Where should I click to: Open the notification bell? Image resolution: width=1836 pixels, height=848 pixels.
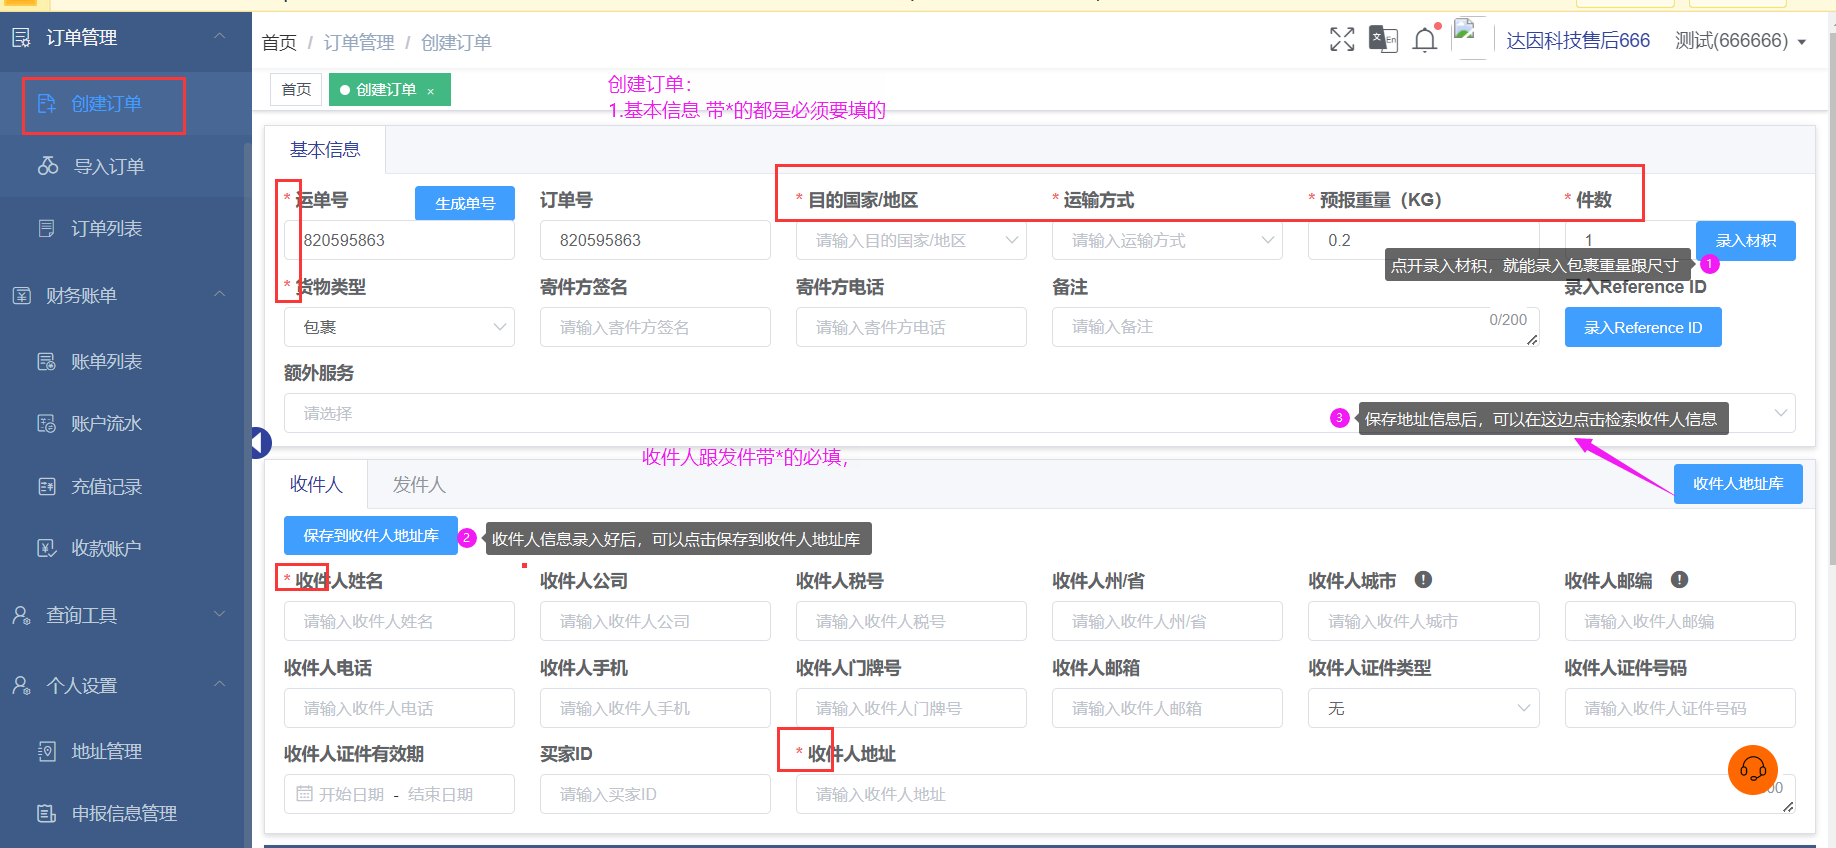[1425, 40]
